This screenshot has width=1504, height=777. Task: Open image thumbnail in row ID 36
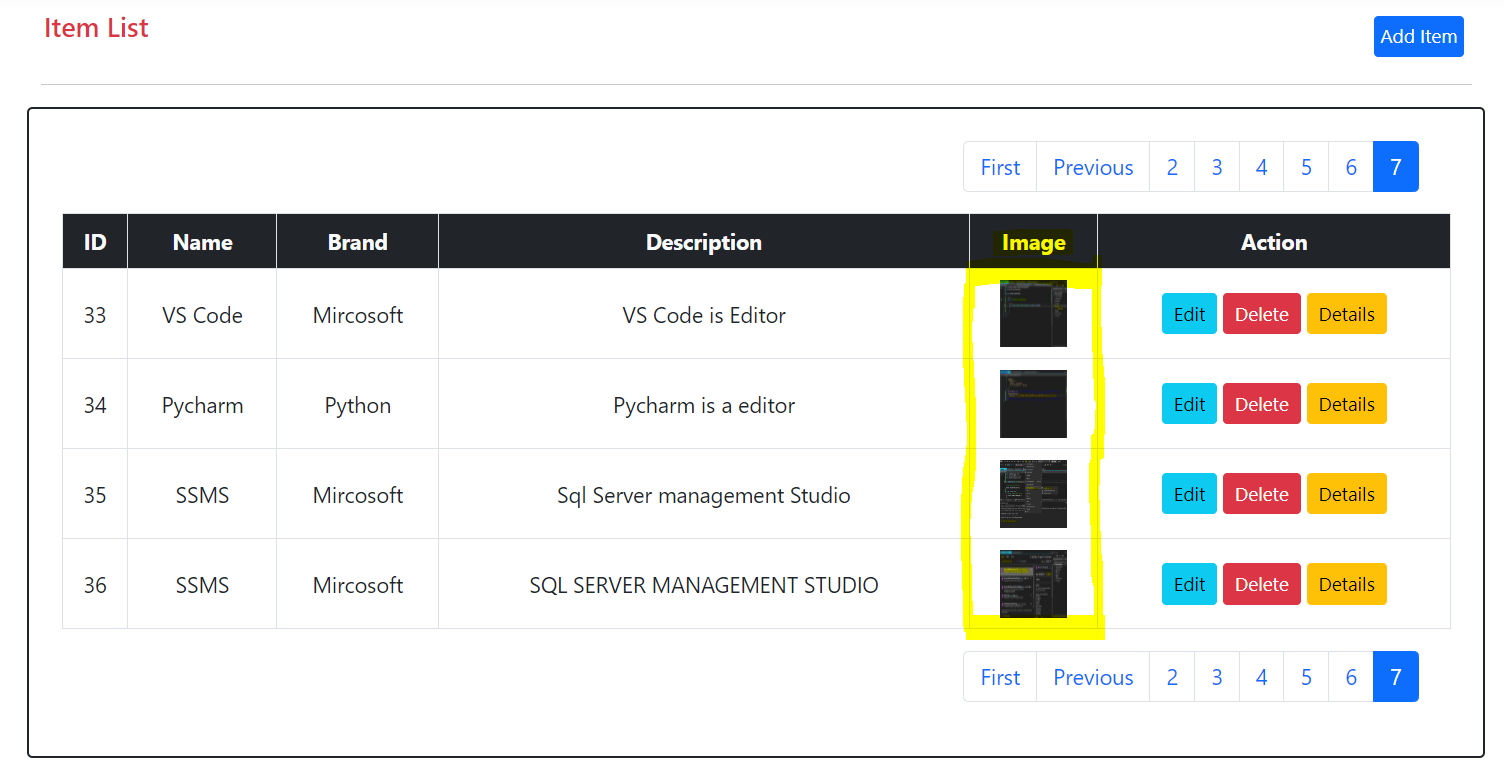click(x=1033, y=583)
